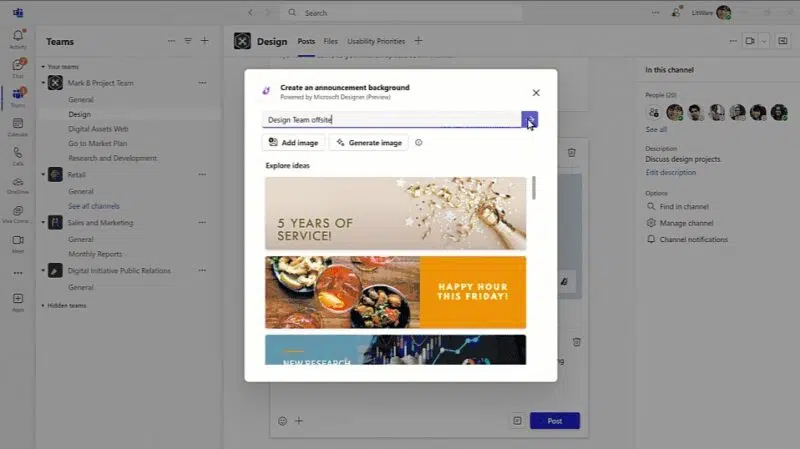Select the Happy Hour This Friday banner
This screenshot has height=449, width=800.
coord(395,292)
